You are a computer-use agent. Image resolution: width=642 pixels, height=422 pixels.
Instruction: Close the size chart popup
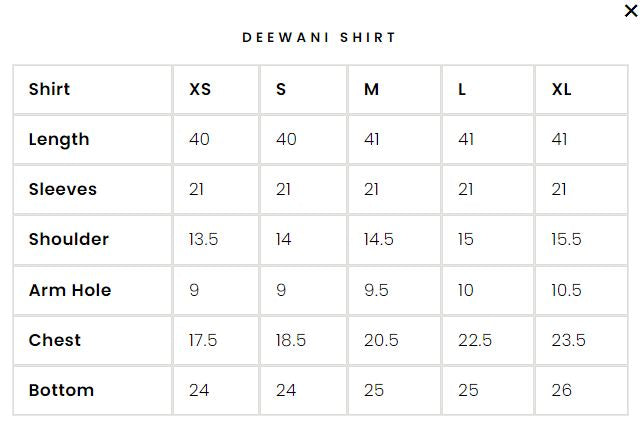[x=630, y=11]
